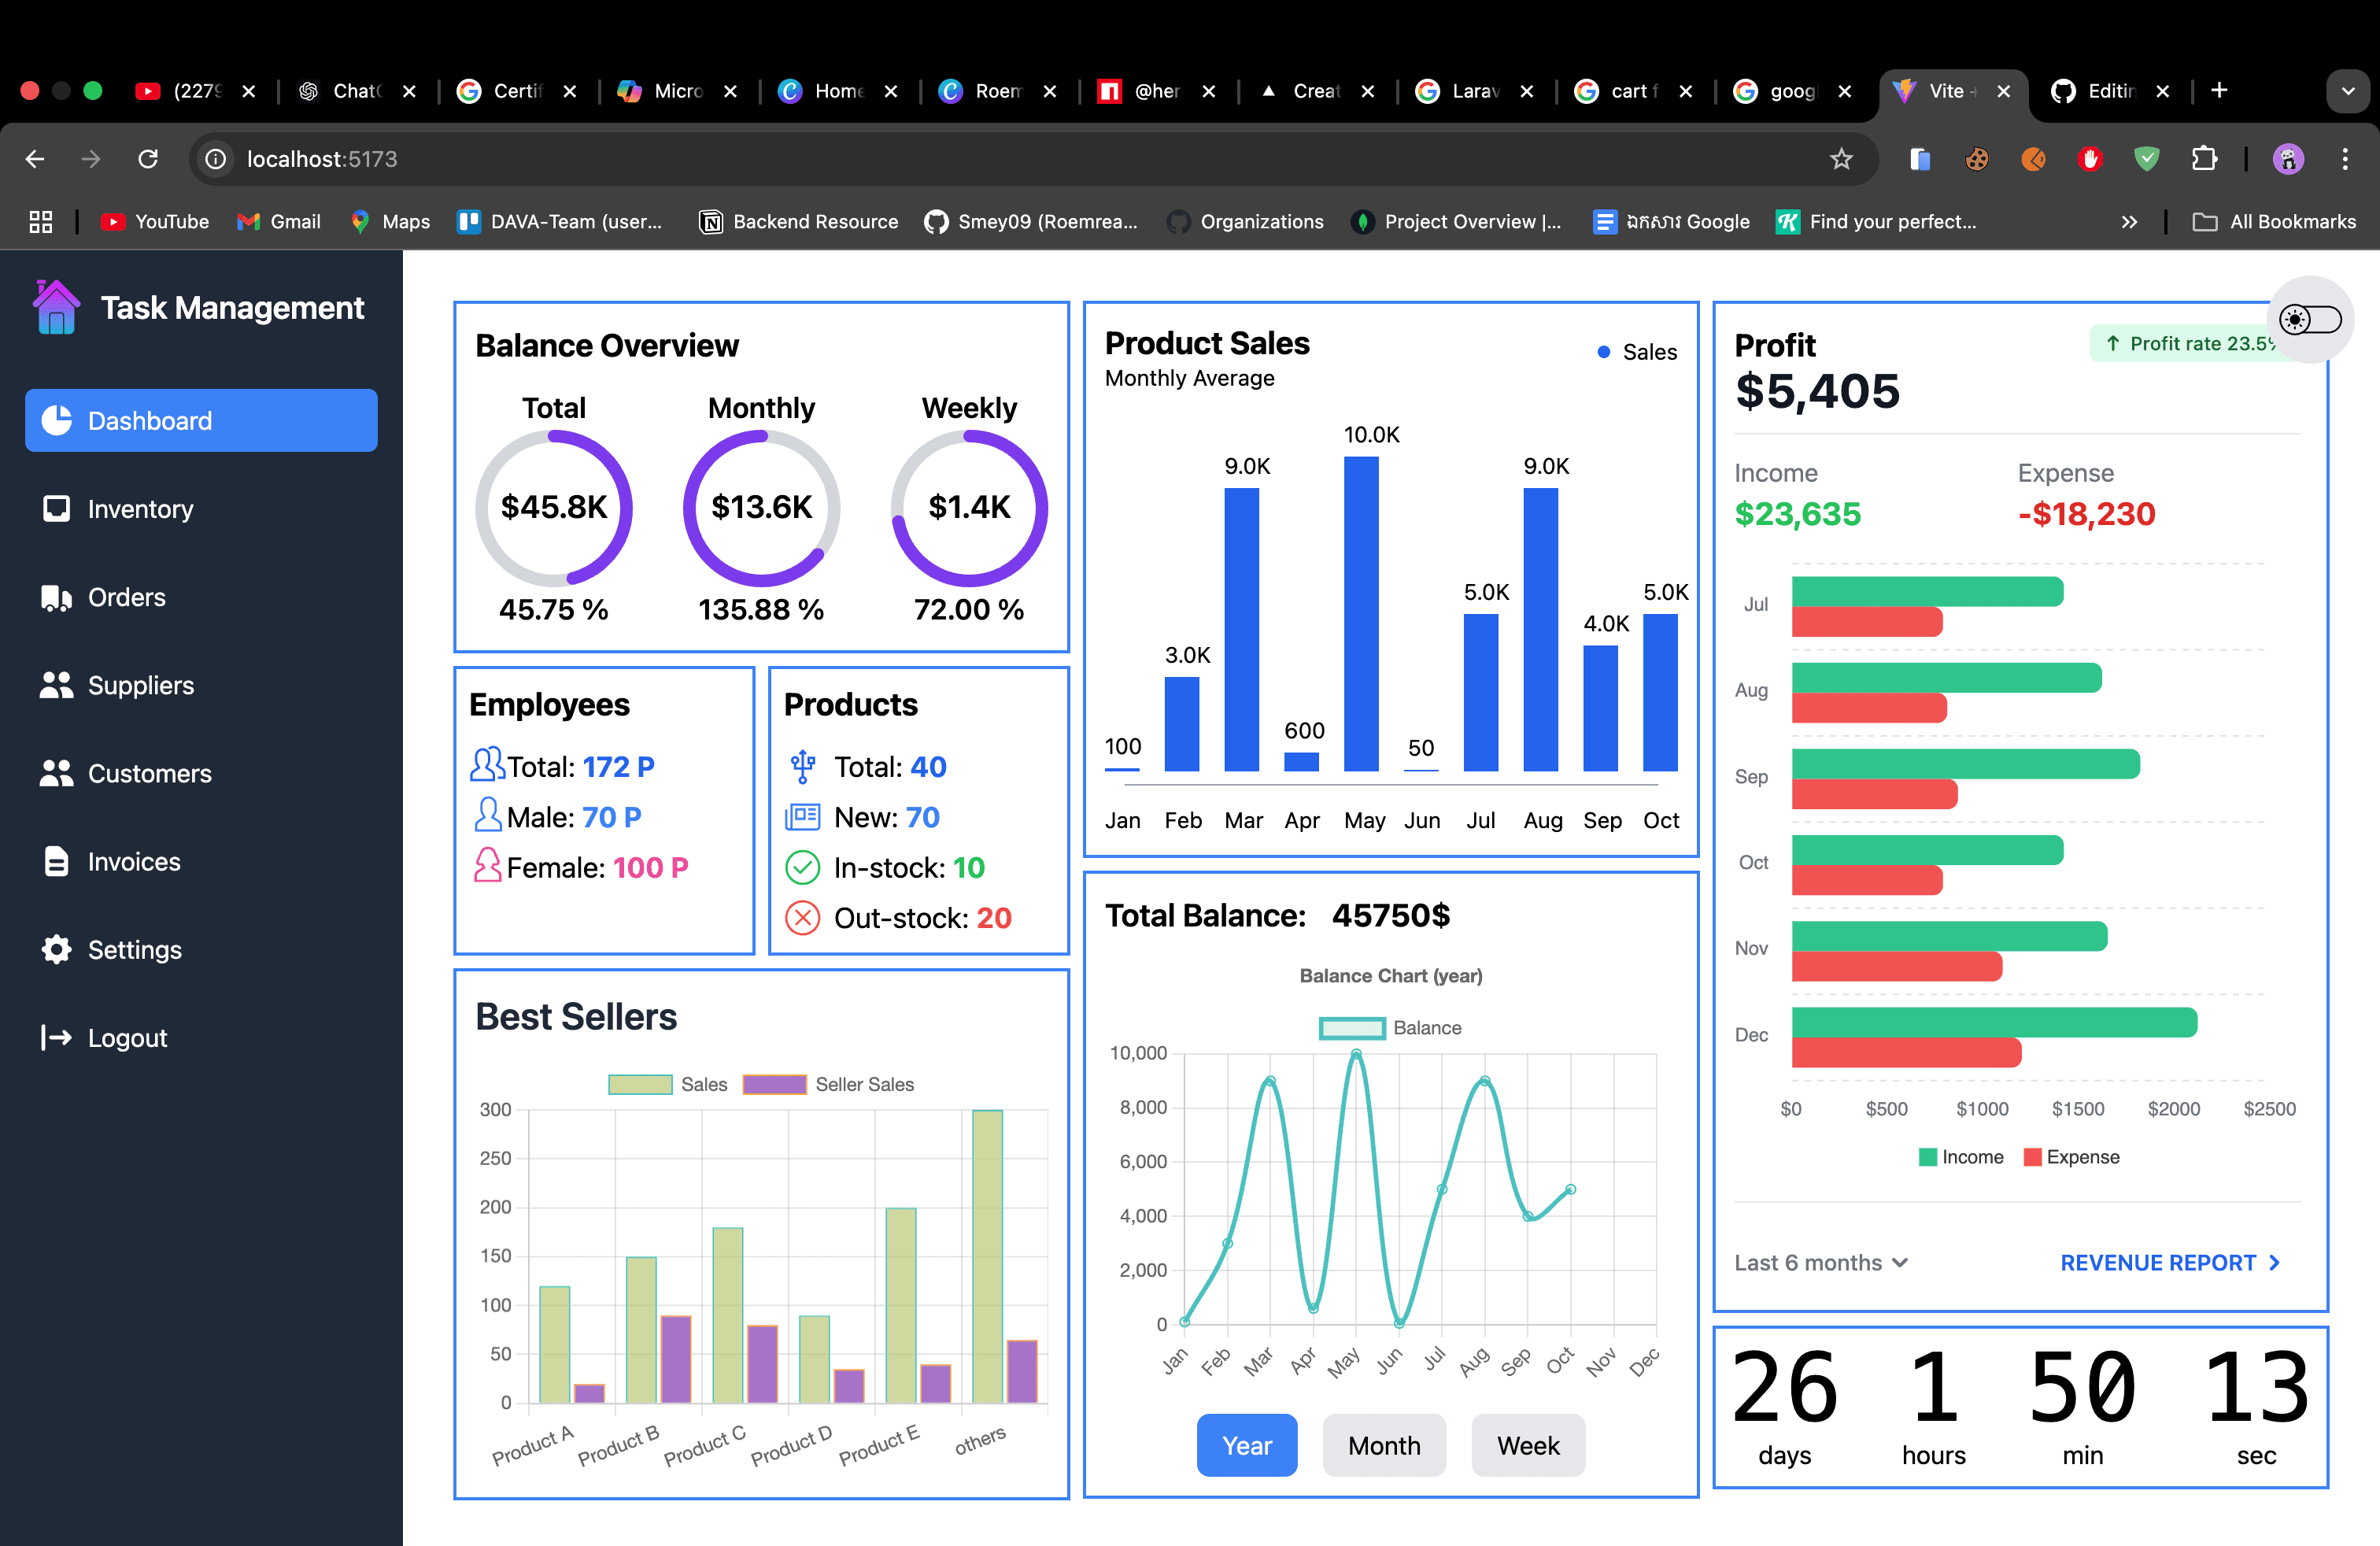The width and height of the screenshot is (2380, 1546).
Task: Click the Task Management house logo icon
Action: point(56,307)
